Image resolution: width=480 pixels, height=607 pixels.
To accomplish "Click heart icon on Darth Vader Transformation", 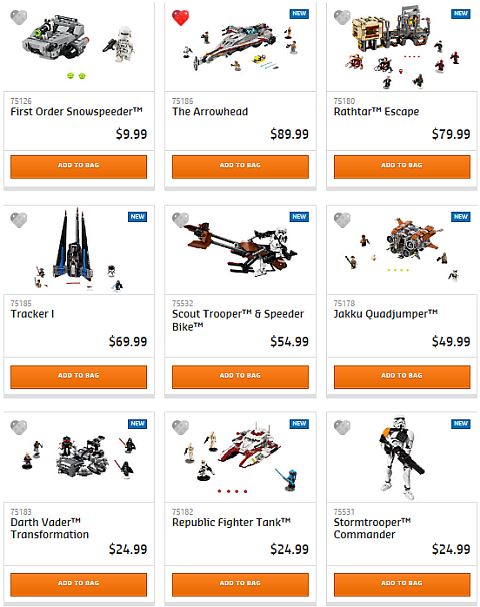I will tap(19, 427).
